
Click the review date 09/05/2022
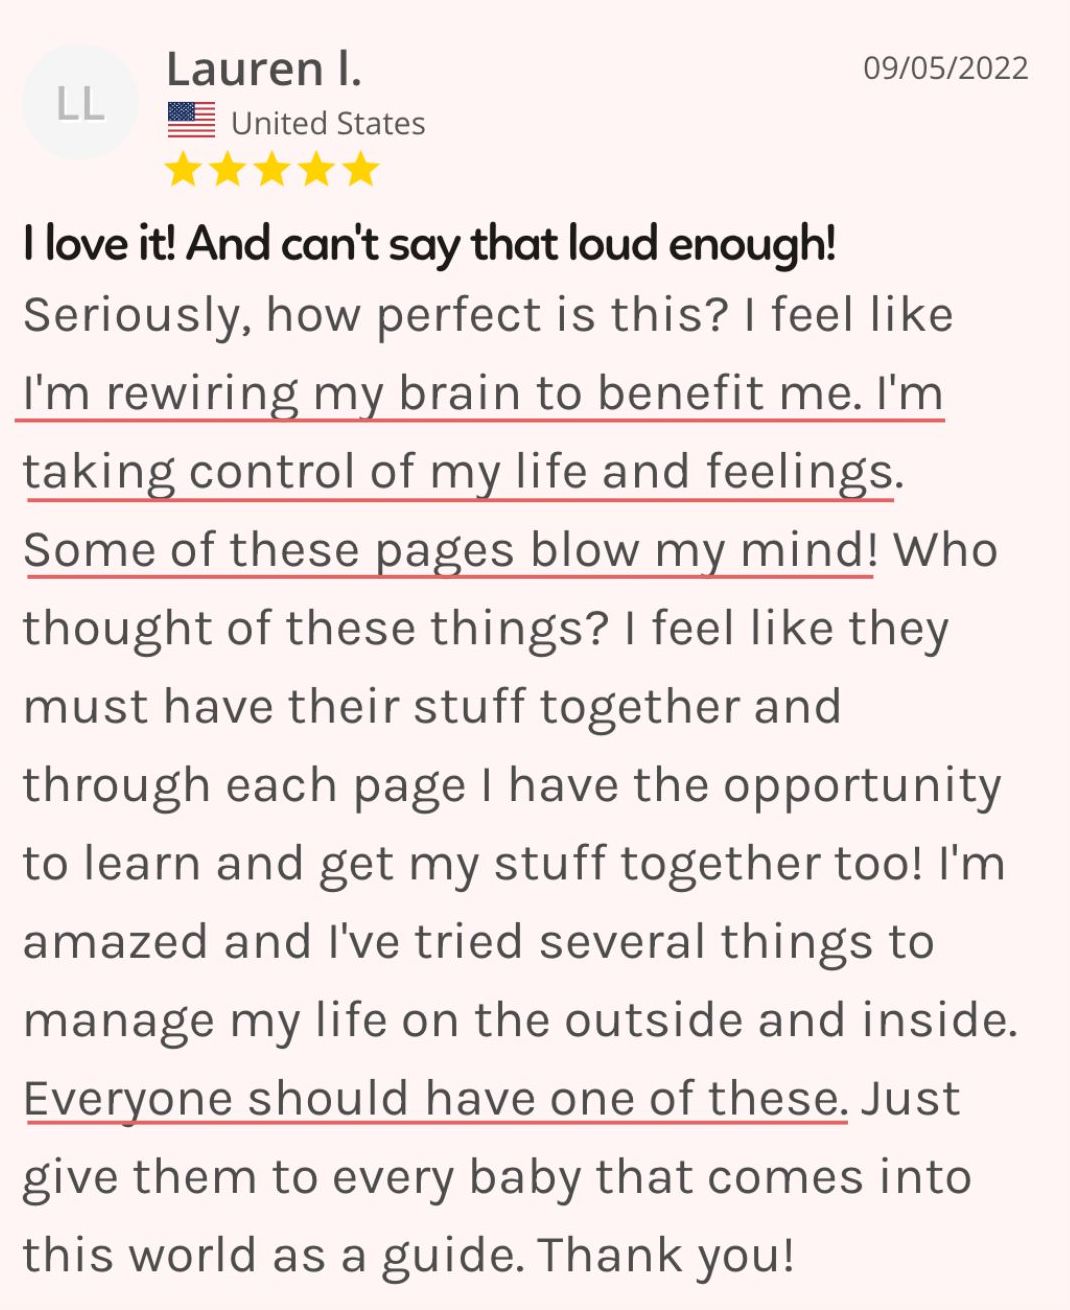945,67
